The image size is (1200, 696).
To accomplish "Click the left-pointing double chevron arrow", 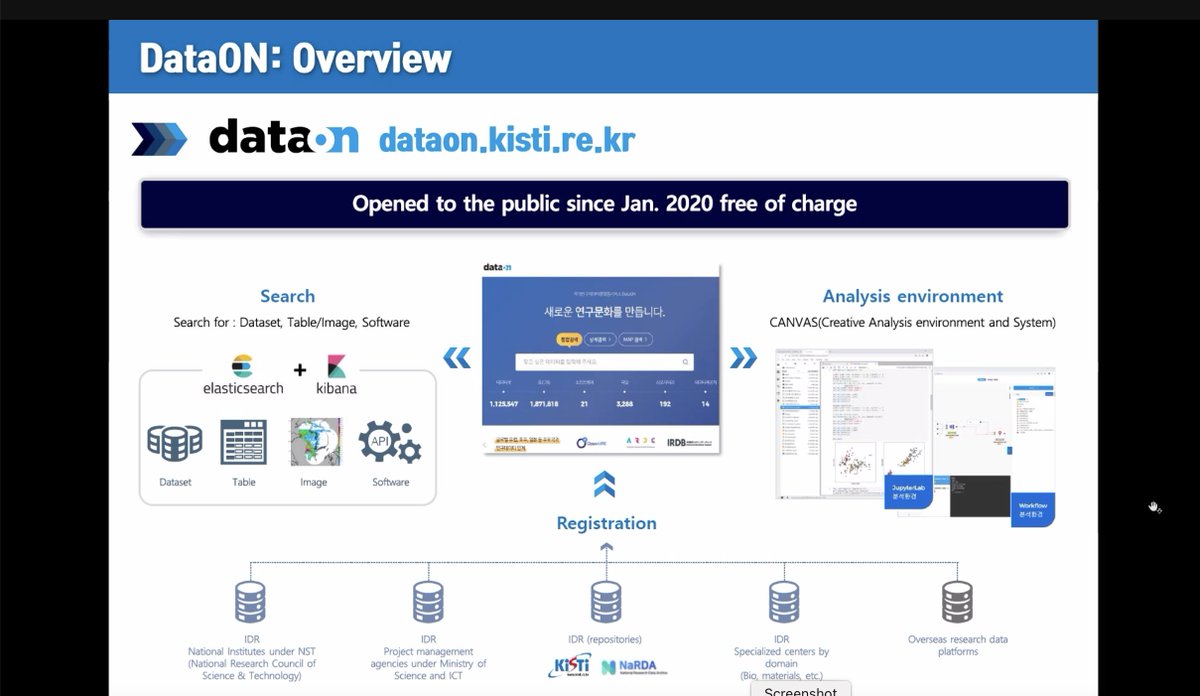I will [457, 357].
